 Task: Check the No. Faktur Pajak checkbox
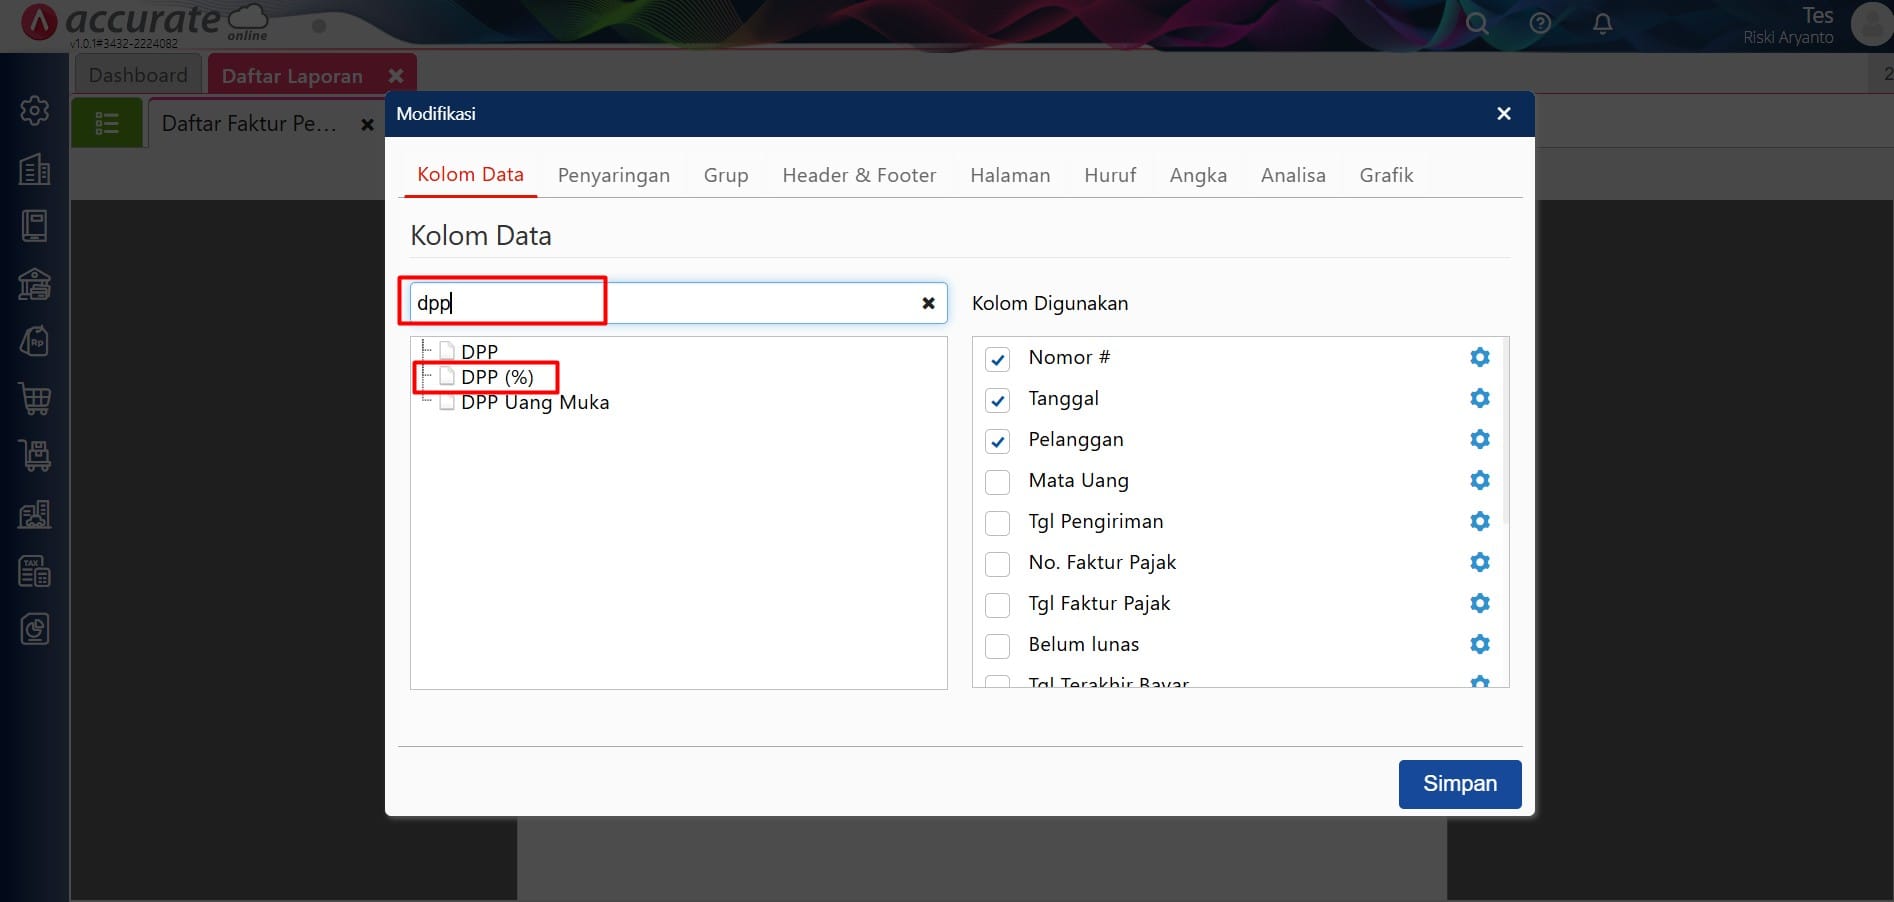click(x=997, y=564)
